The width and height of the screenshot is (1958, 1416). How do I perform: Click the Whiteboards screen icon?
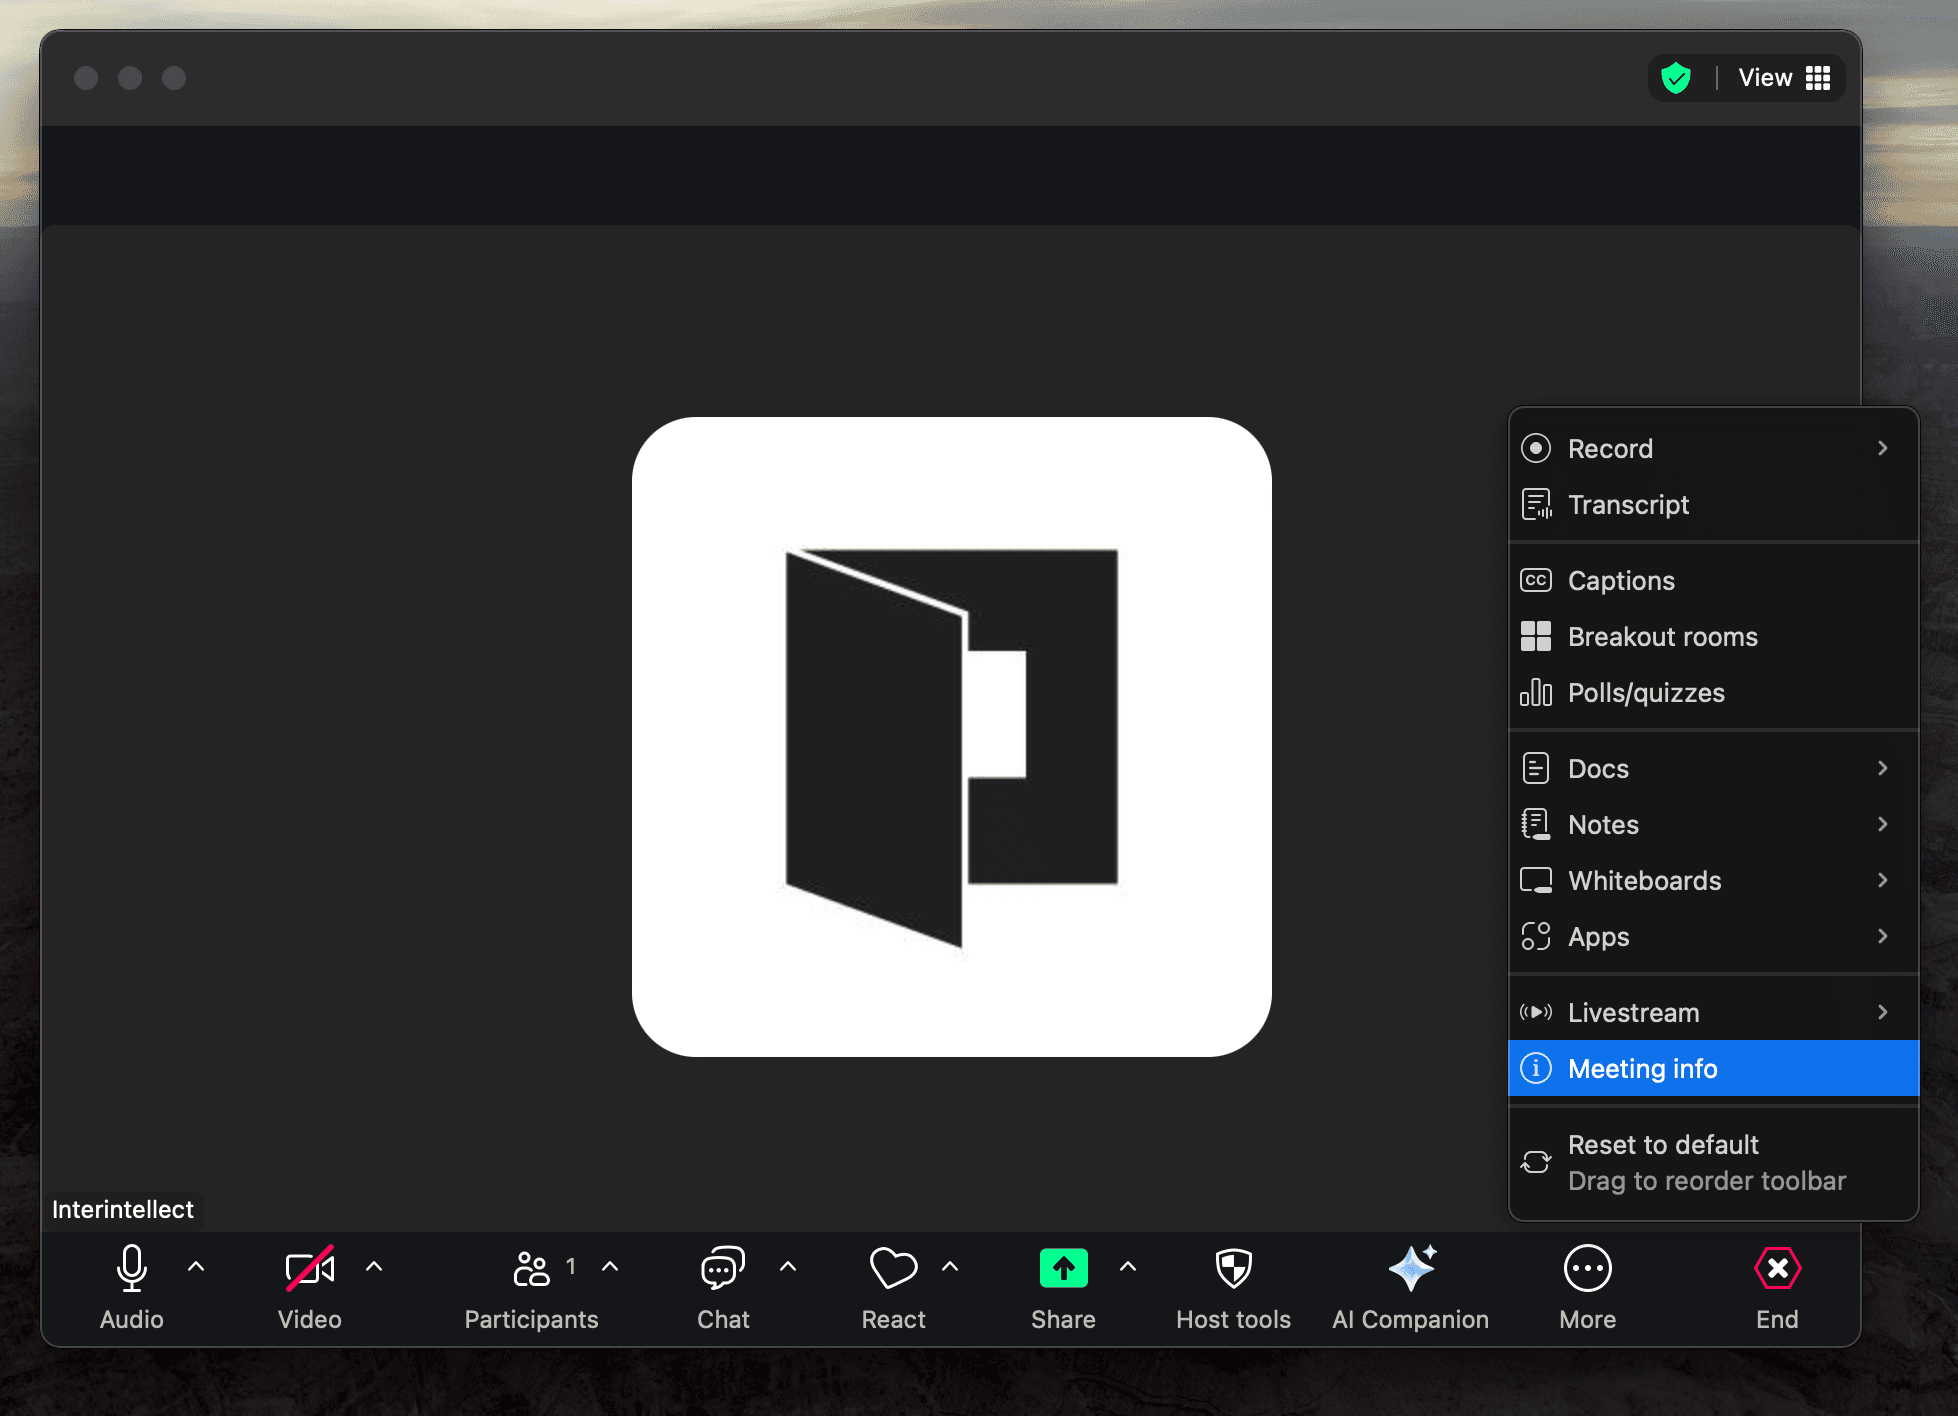[1536, 880]
